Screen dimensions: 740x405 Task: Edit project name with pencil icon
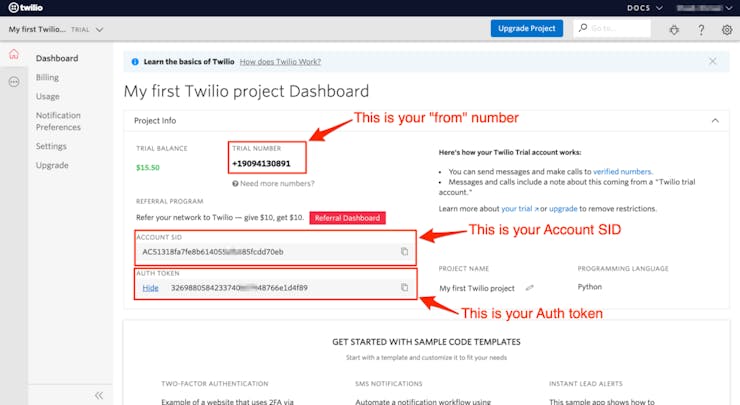coord(530,287)
